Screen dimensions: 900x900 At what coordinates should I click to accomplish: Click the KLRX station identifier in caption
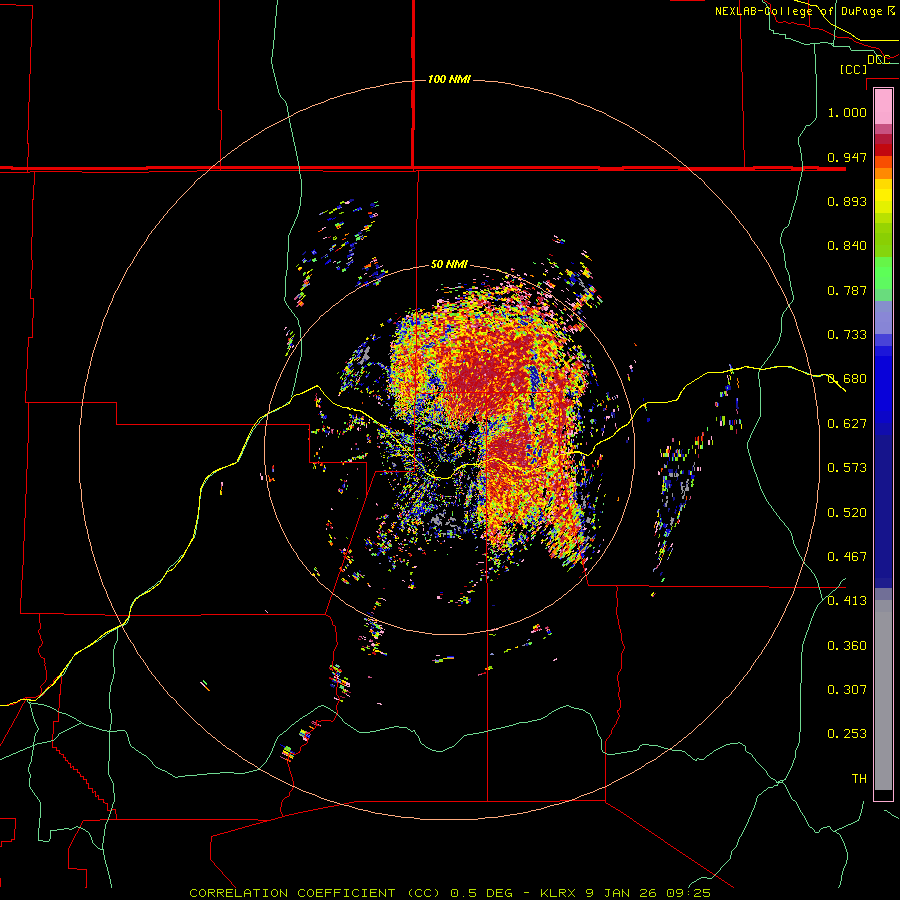560,893
